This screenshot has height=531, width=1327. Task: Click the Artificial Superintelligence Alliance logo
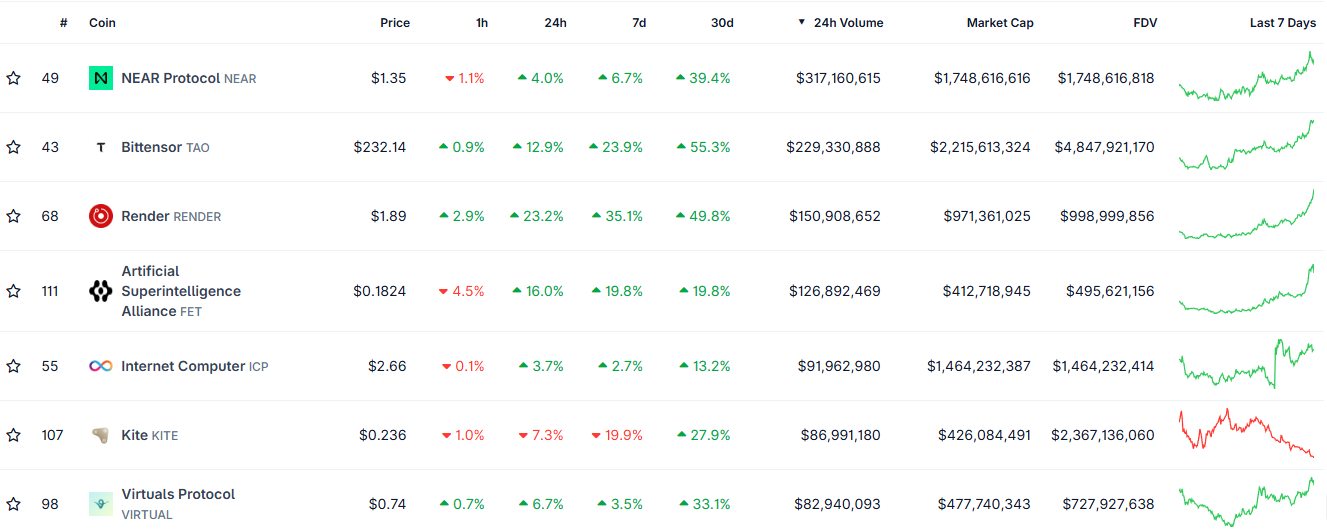coord(101,291)
